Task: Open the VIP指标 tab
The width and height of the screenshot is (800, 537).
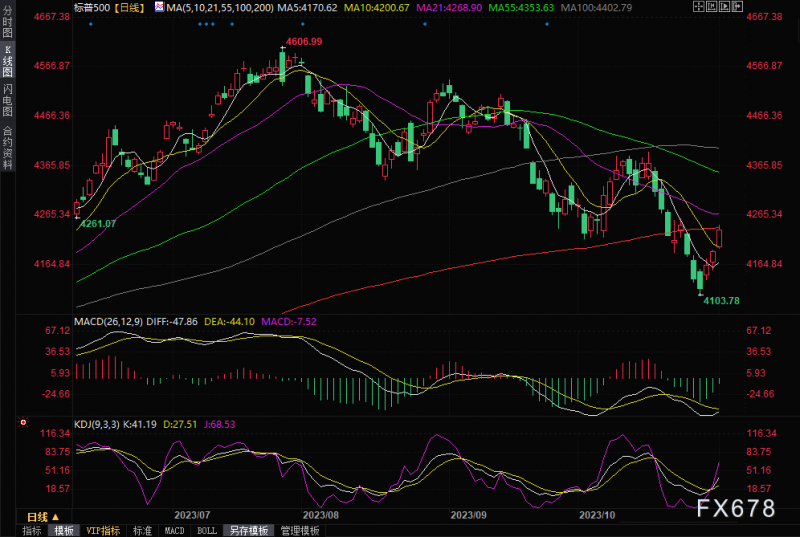Action: pos(102,530)
